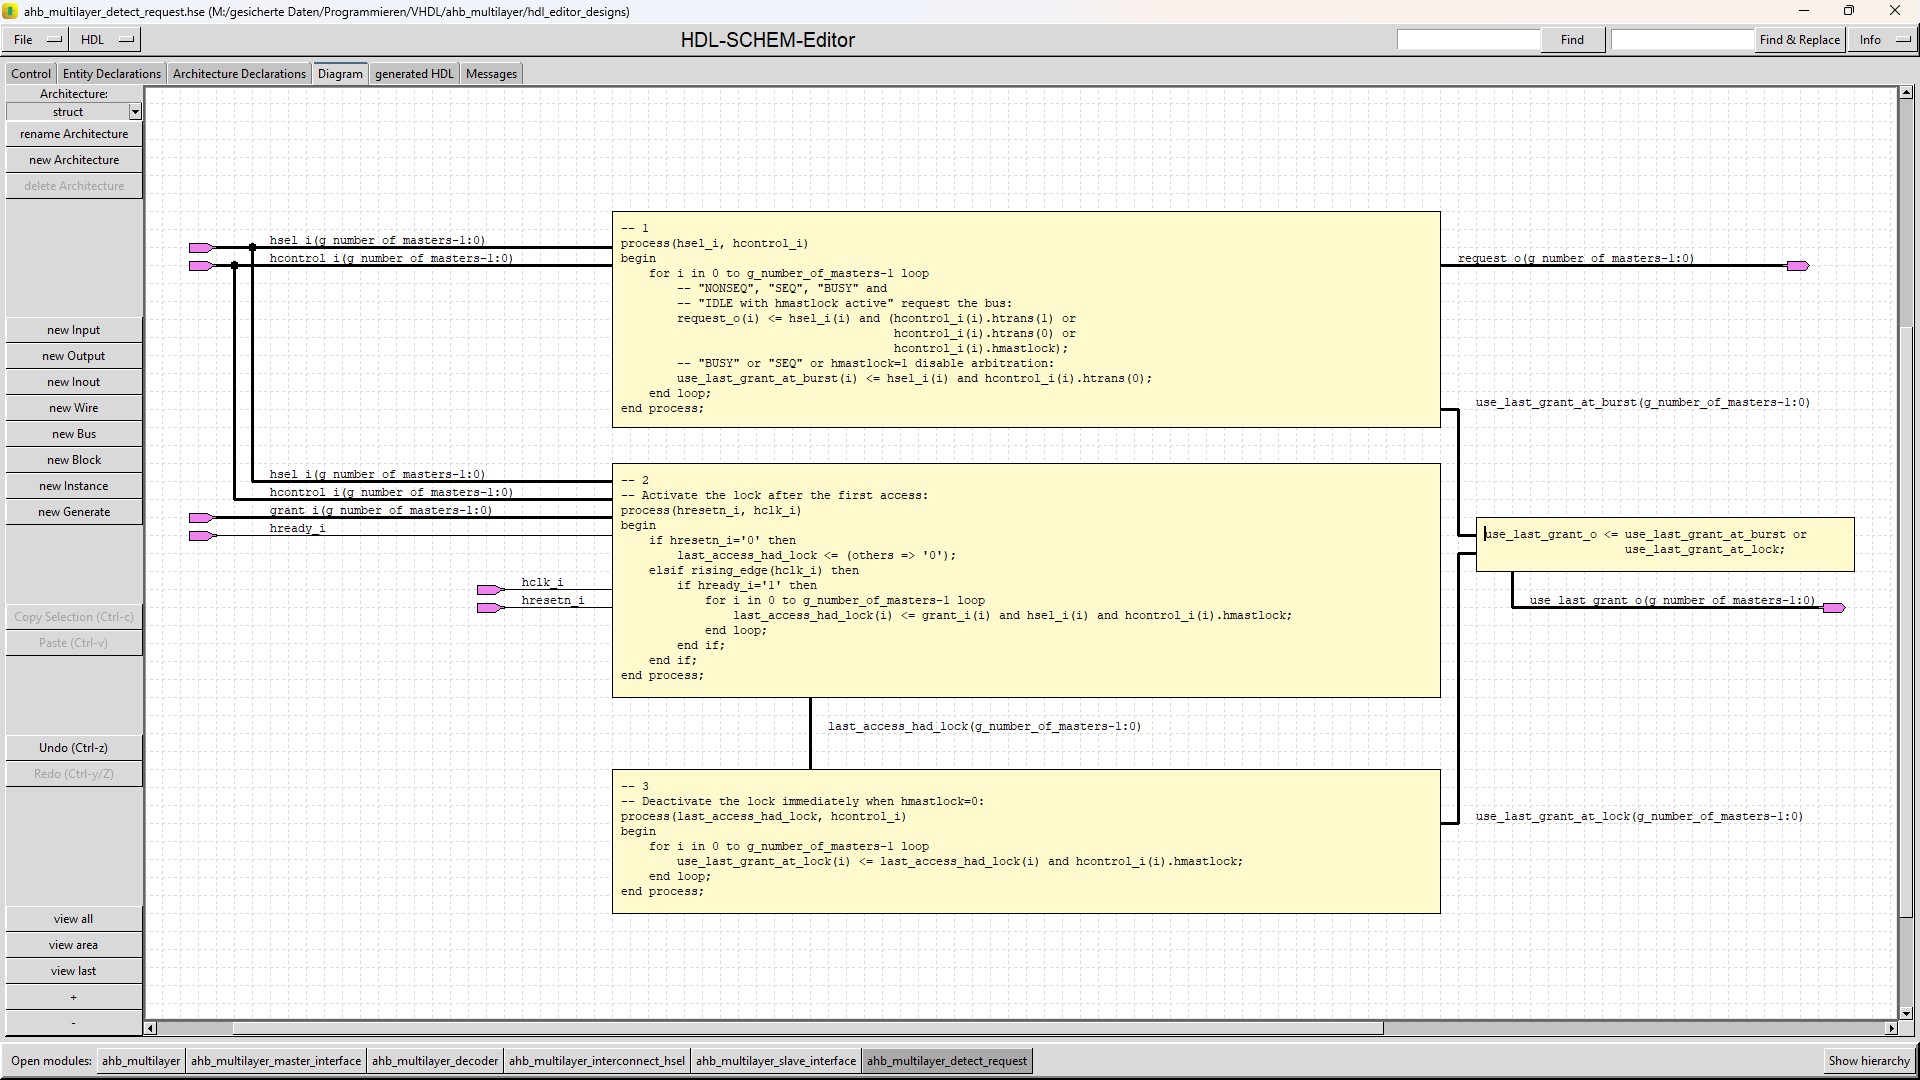This screenshot has height=1080, width=1920.
Task: Click the grant_i input port symbol
Action: 200,518
